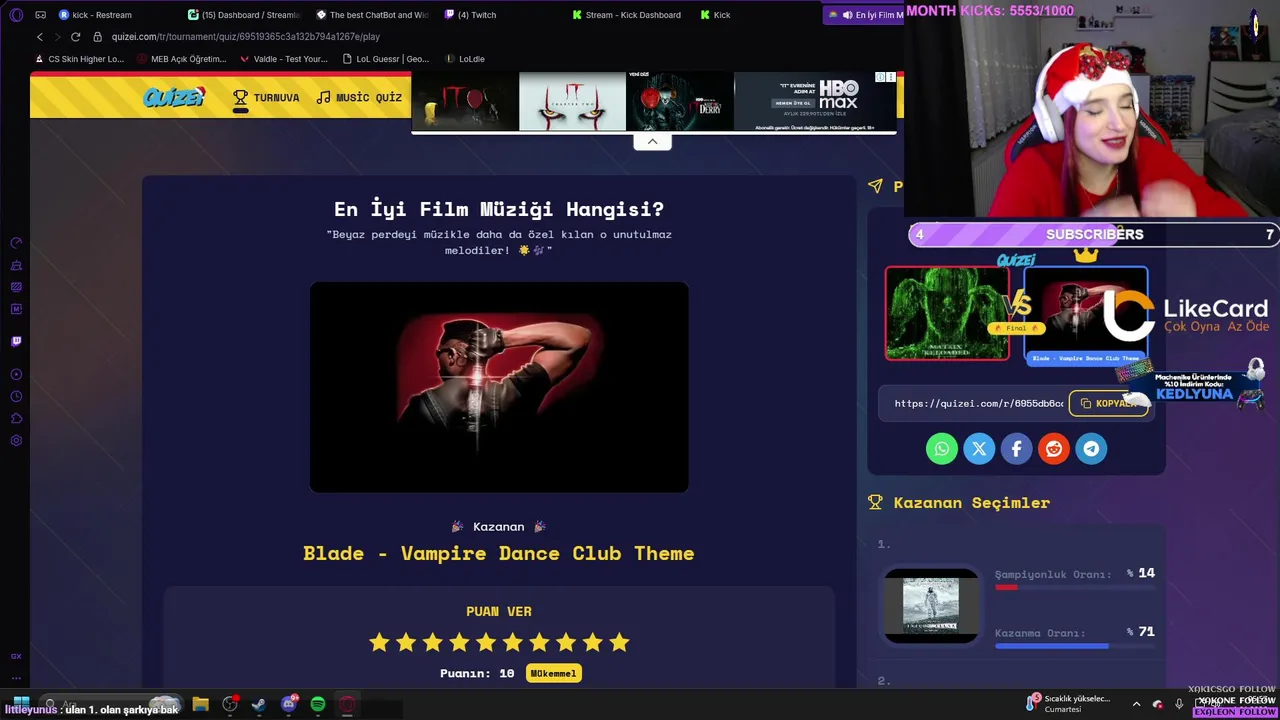
Task: Click the 'Blade - Vampire Dance Club Theme' title
Action: (499, 553)
